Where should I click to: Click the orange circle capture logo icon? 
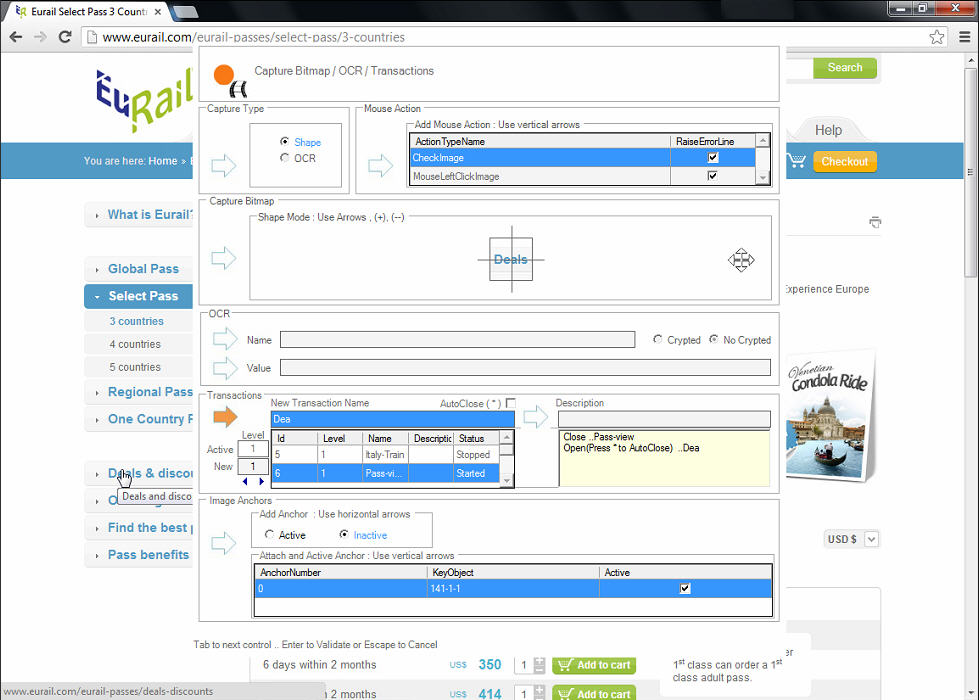coord(230,80)
